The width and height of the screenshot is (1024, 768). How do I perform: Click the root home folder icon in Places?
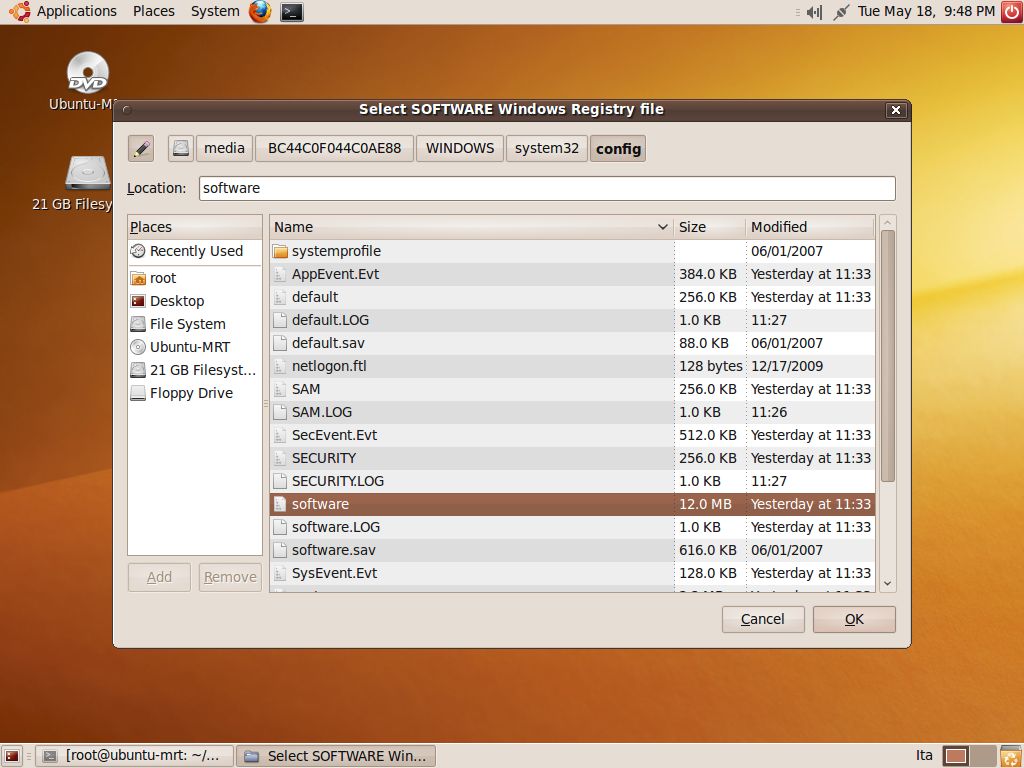pos(138,278)
